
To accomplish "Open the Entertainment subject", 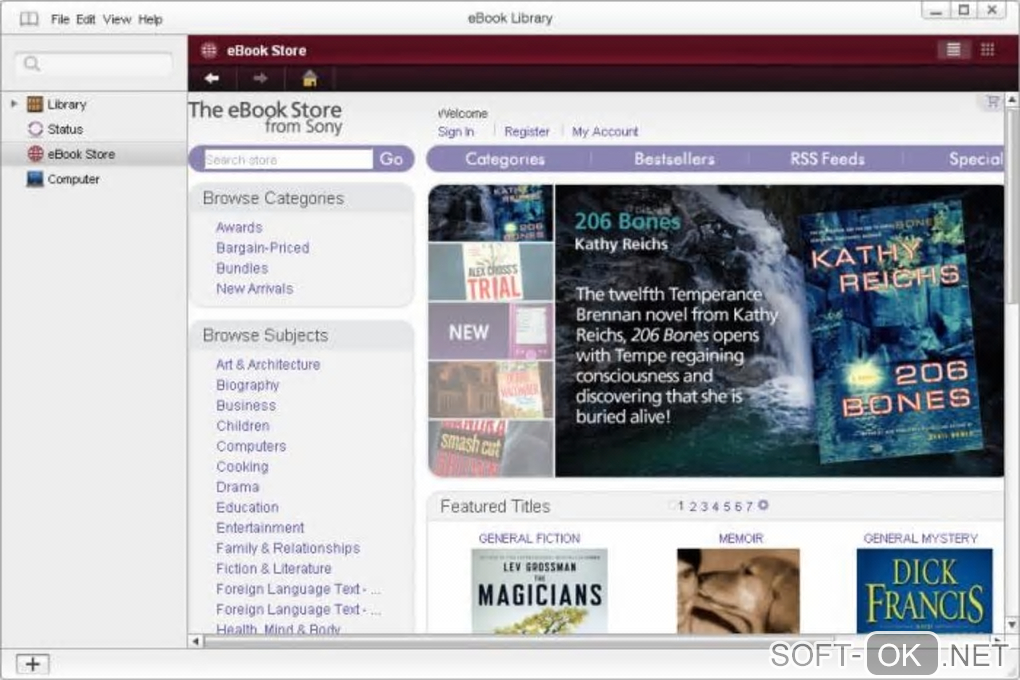I will (260, 528).
